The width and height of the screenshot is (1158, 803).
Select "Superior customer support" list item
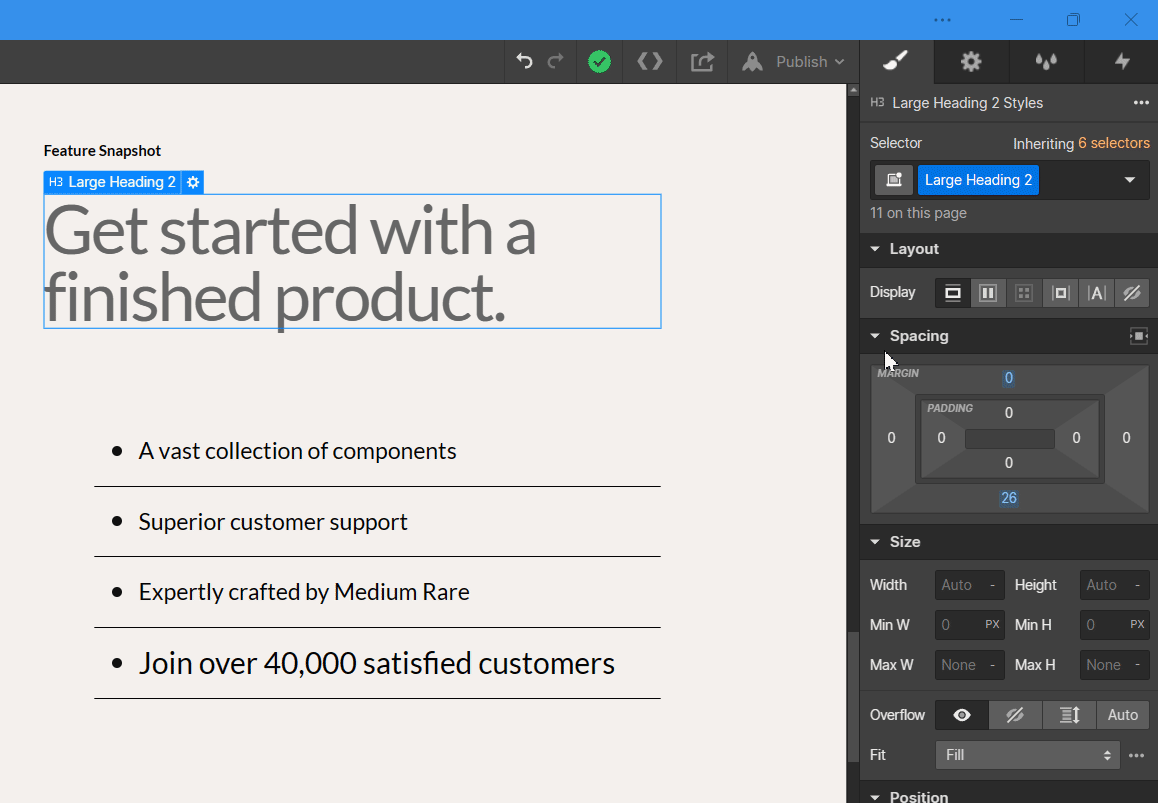click(x=273, y=522)
